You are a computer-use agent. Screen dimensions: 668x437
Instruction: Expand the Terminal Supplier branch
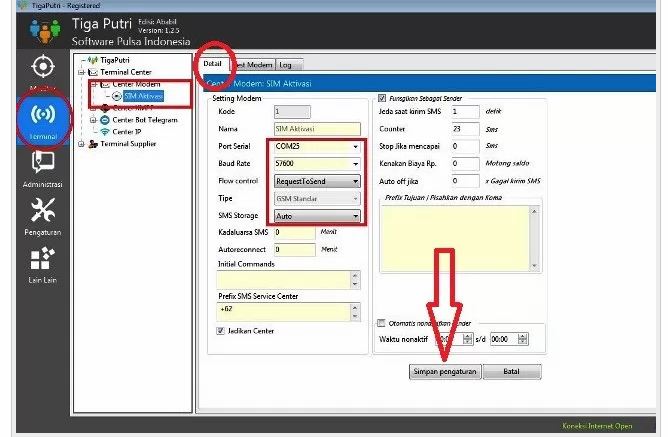click(81, 144)
